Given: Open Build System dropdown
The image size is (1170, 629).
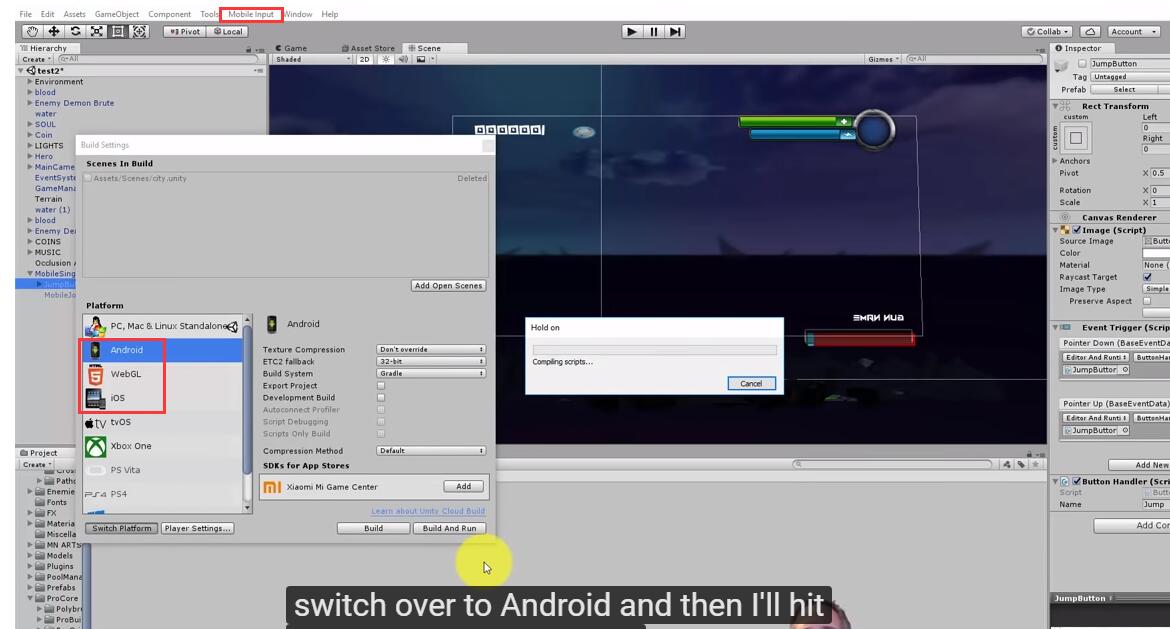Looking at the screenshot, I should (x=431, y=373).
